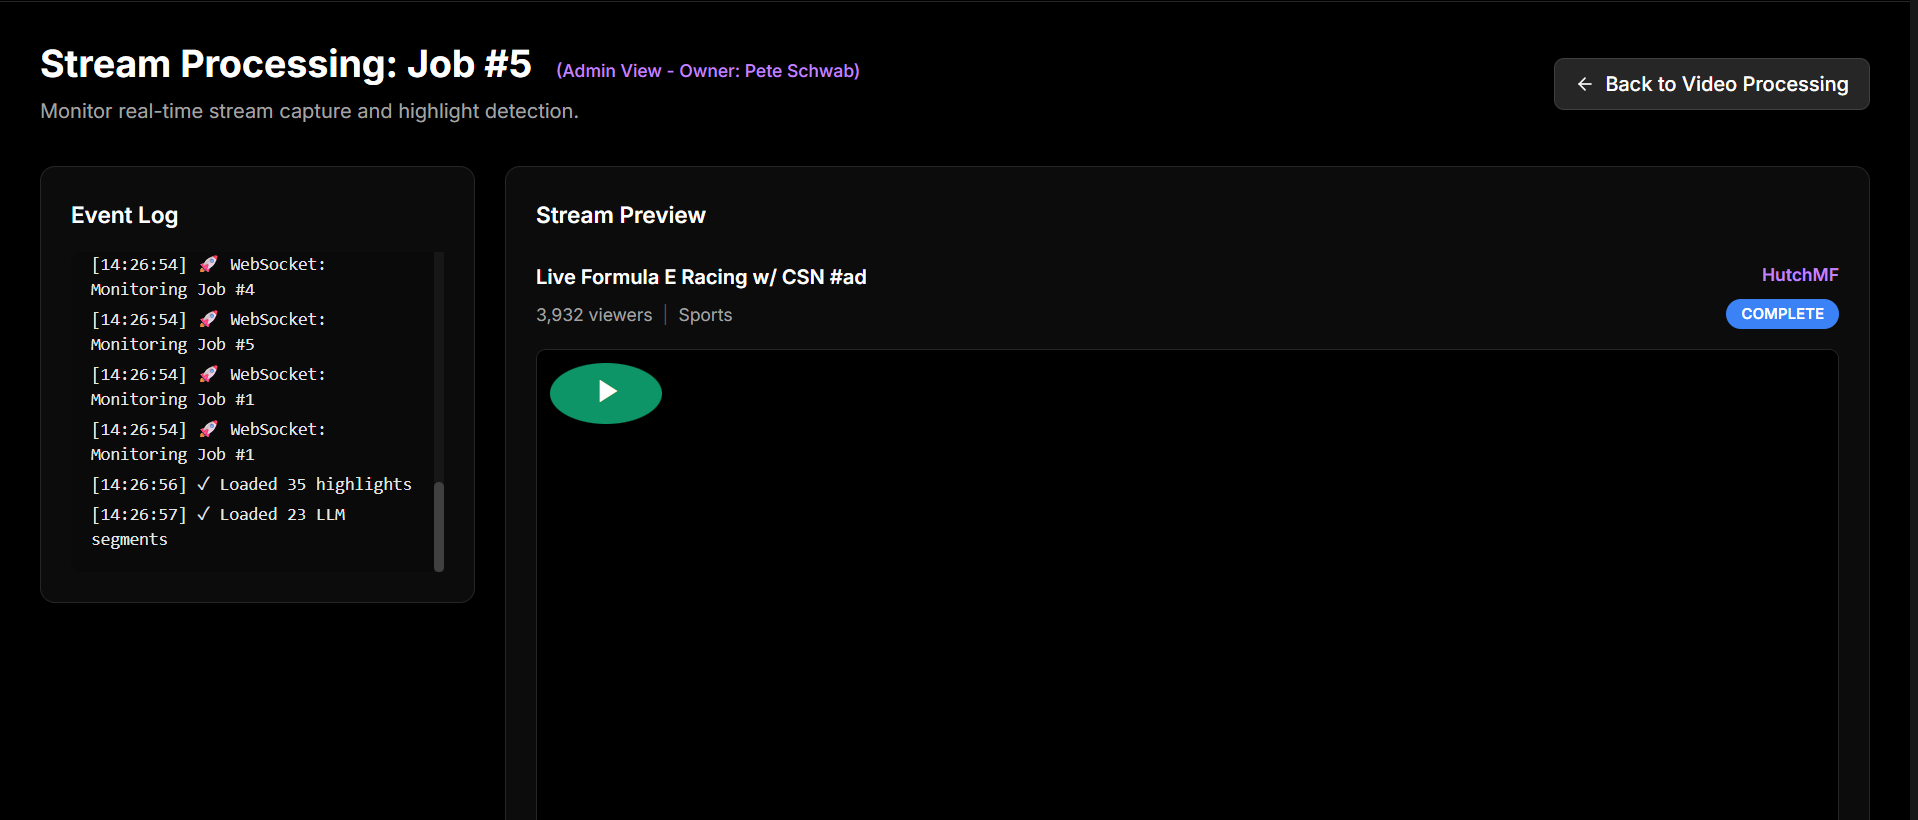Click the 3,932 viewers count
This screenshot has height=820, width=1918.
(x=594, y=315)
